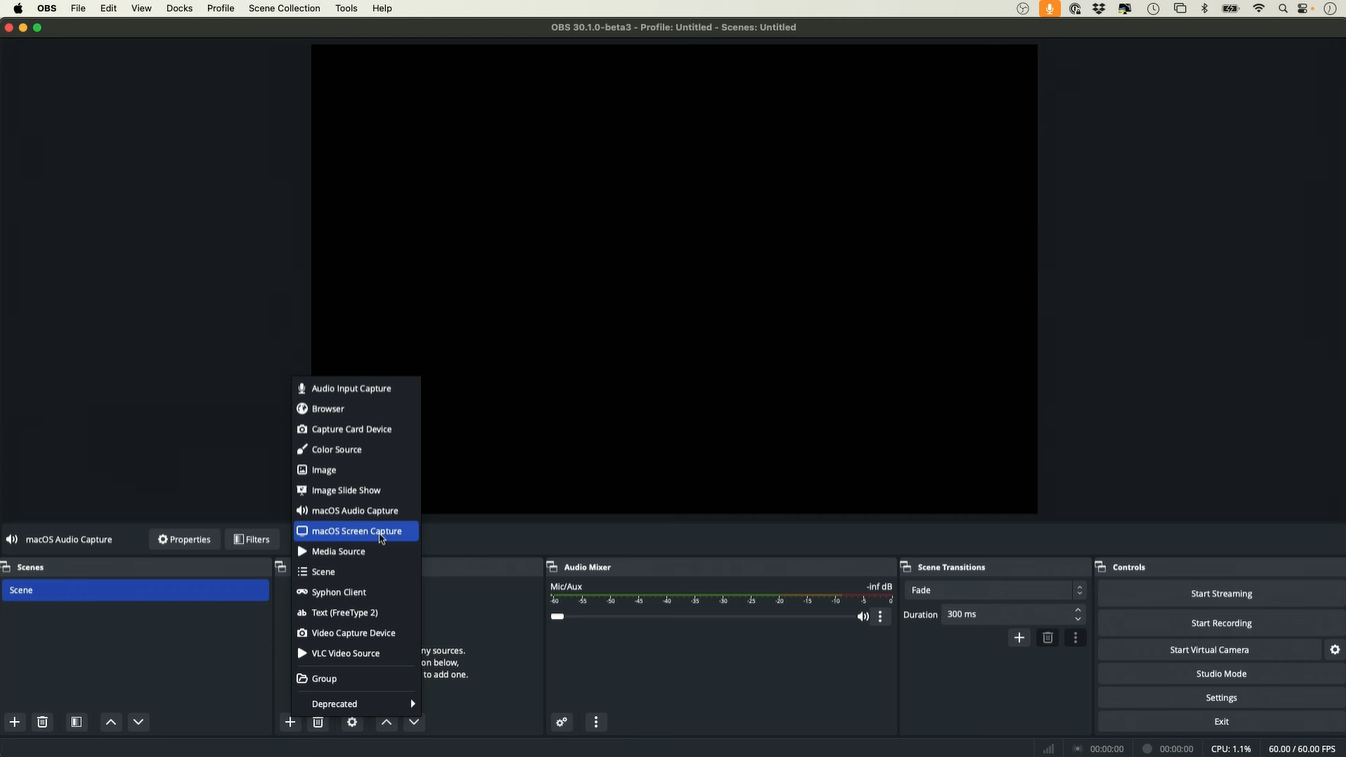
Task: Open Mic/Aux channel options dots
Action: [881, 617]
